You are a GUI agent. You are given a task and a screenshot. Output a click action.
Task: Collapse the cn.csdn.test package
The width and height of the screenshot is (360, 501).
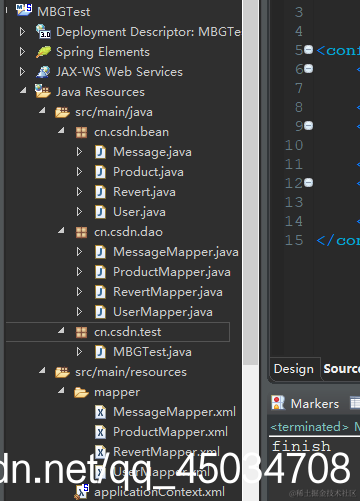(61, 330)
